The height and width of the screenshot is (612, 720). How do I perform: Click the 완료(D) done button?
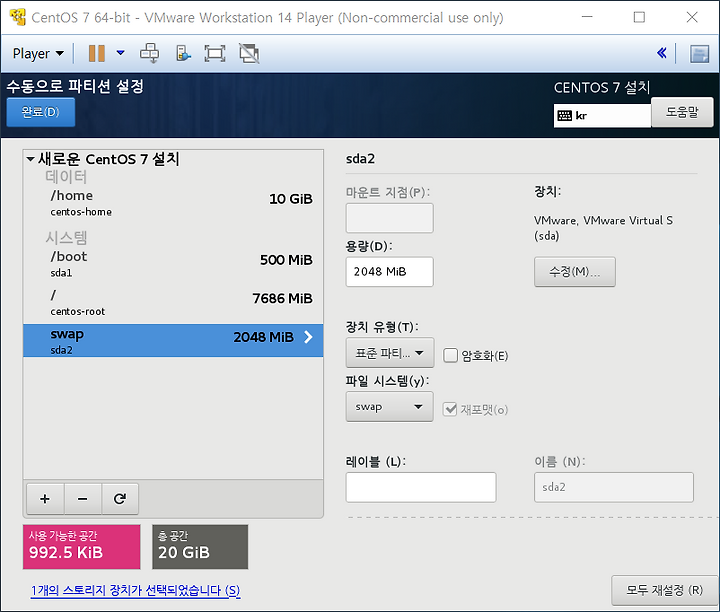point(40,112)
